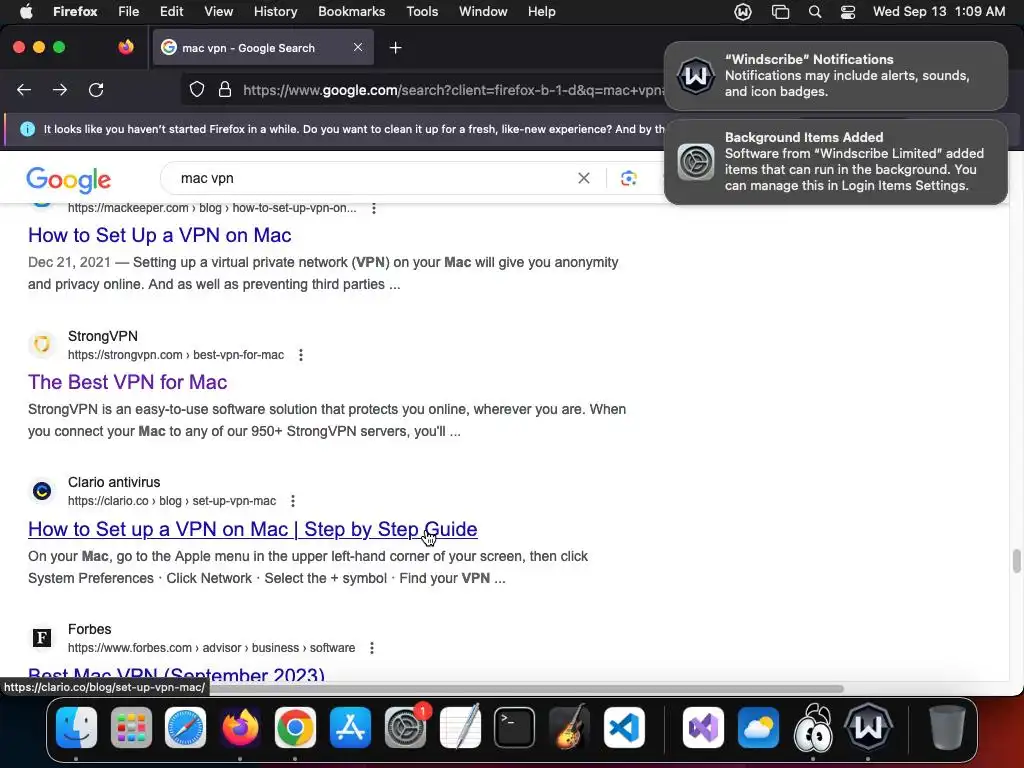The image size is (1024, 768).
Task: Open more options for Clario antivirus result
Action: [293, 501]
